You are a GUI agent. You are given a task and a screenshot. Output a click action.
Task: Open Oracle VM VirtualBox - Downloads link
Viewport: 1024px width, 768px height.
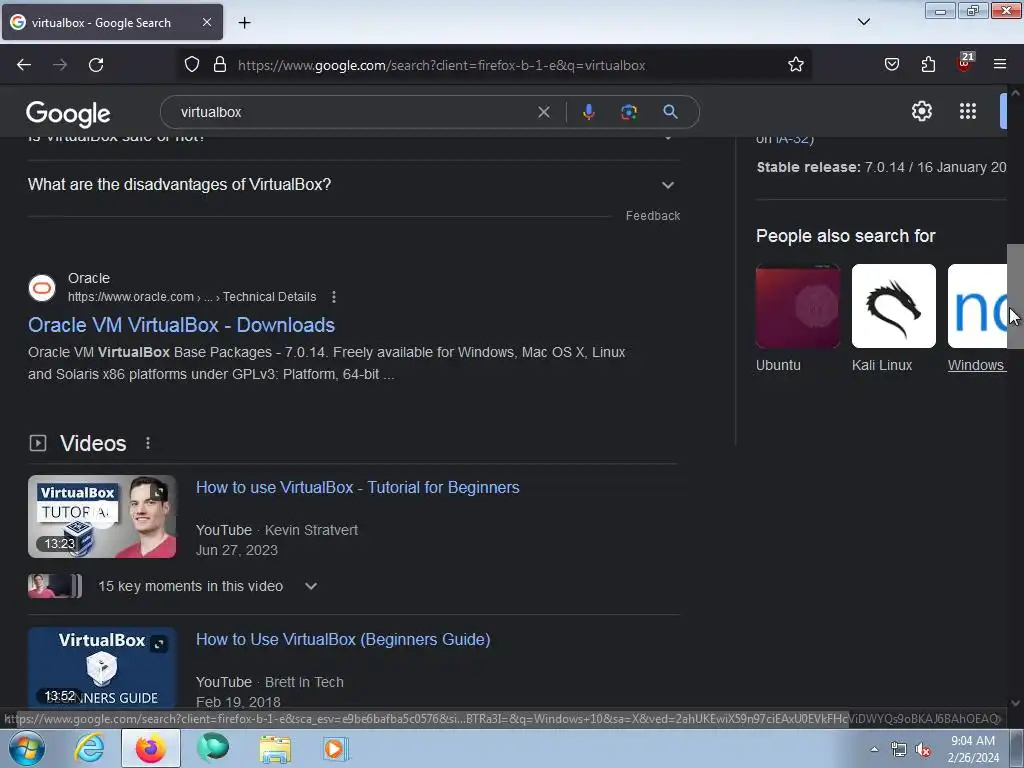tap(182, 325)
